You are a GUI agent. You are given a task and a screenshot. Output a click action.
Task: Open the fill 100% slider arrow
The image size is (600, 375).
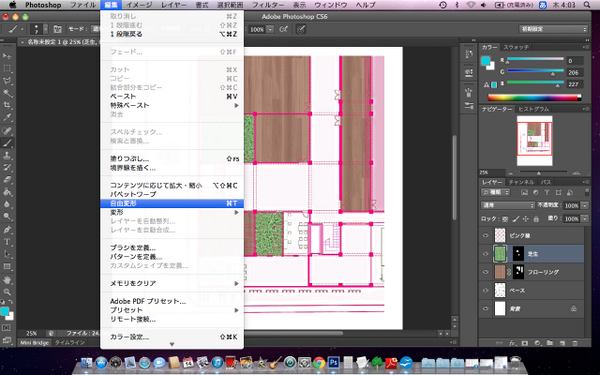tap(585, 219)
